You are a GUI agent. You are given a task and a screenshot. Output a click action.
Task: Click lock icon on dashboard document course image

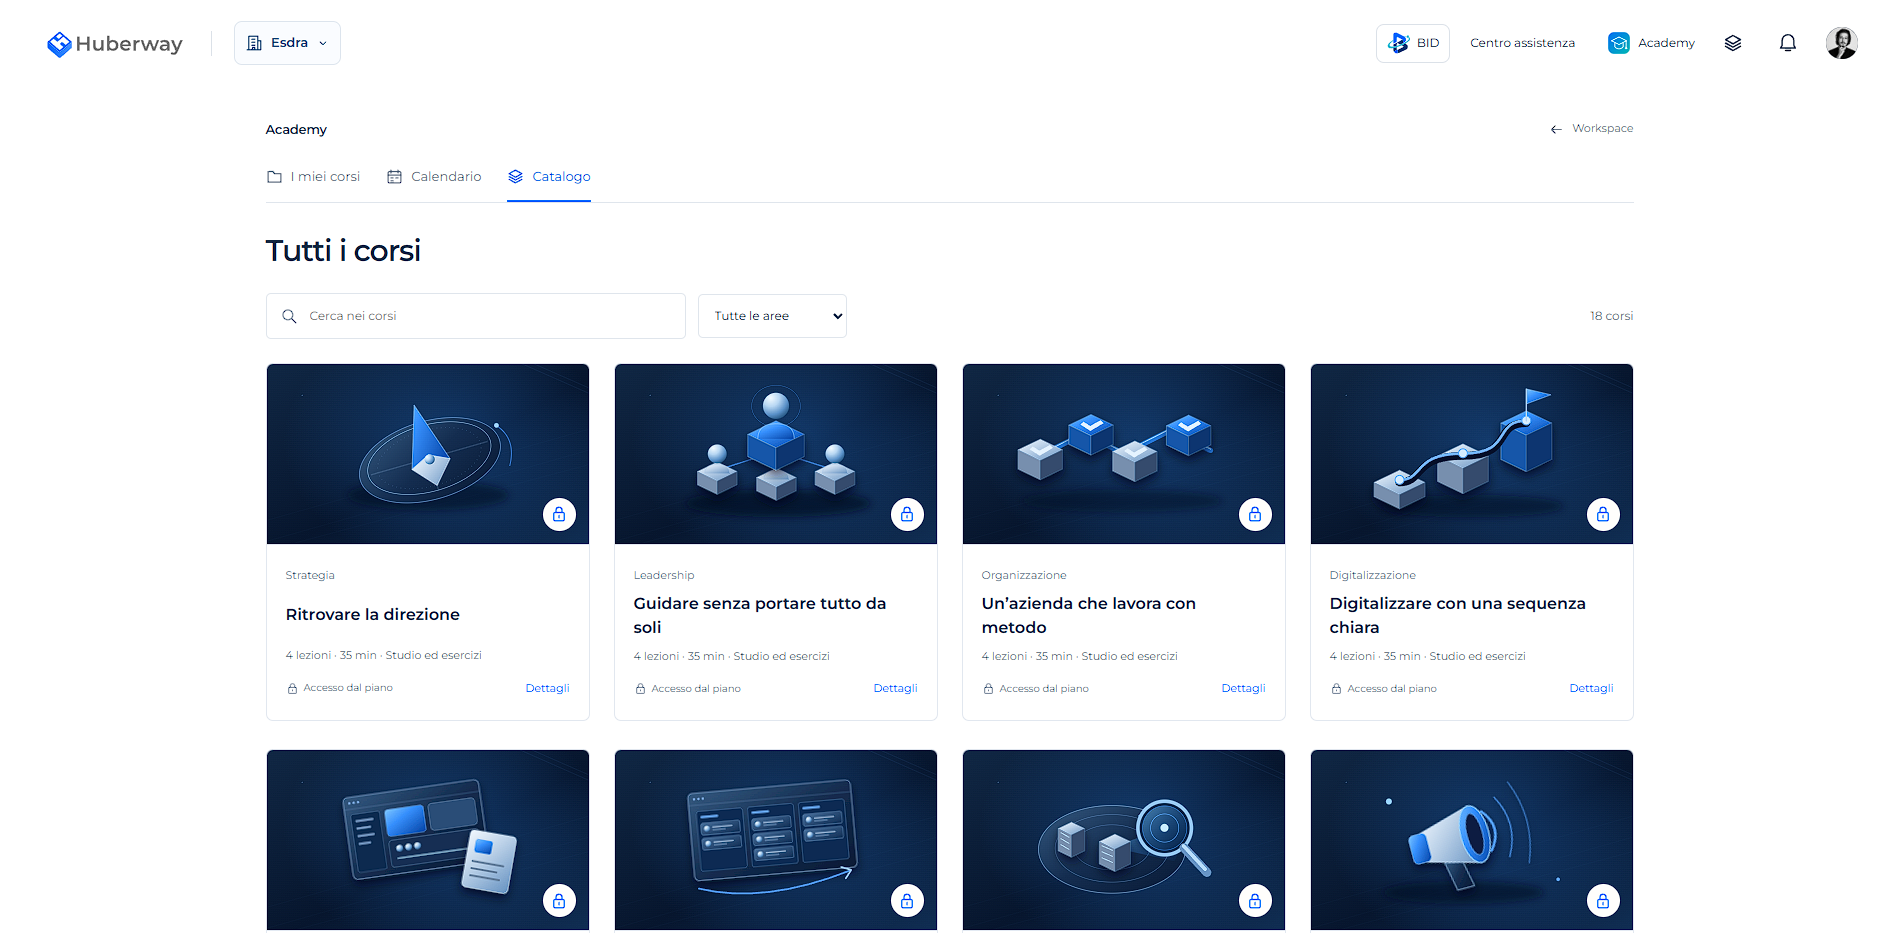(559, 900)
